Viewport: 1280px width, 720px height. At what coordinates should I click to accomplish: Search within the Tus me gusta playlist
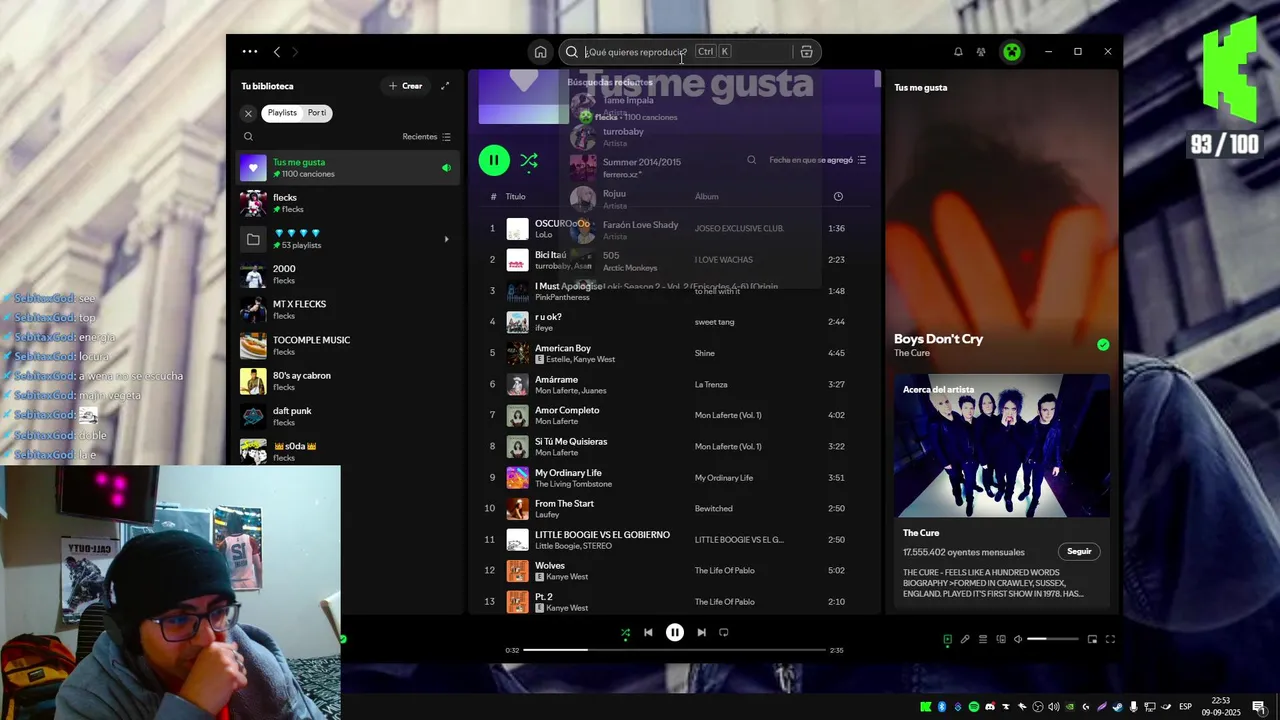pos(751,160)
